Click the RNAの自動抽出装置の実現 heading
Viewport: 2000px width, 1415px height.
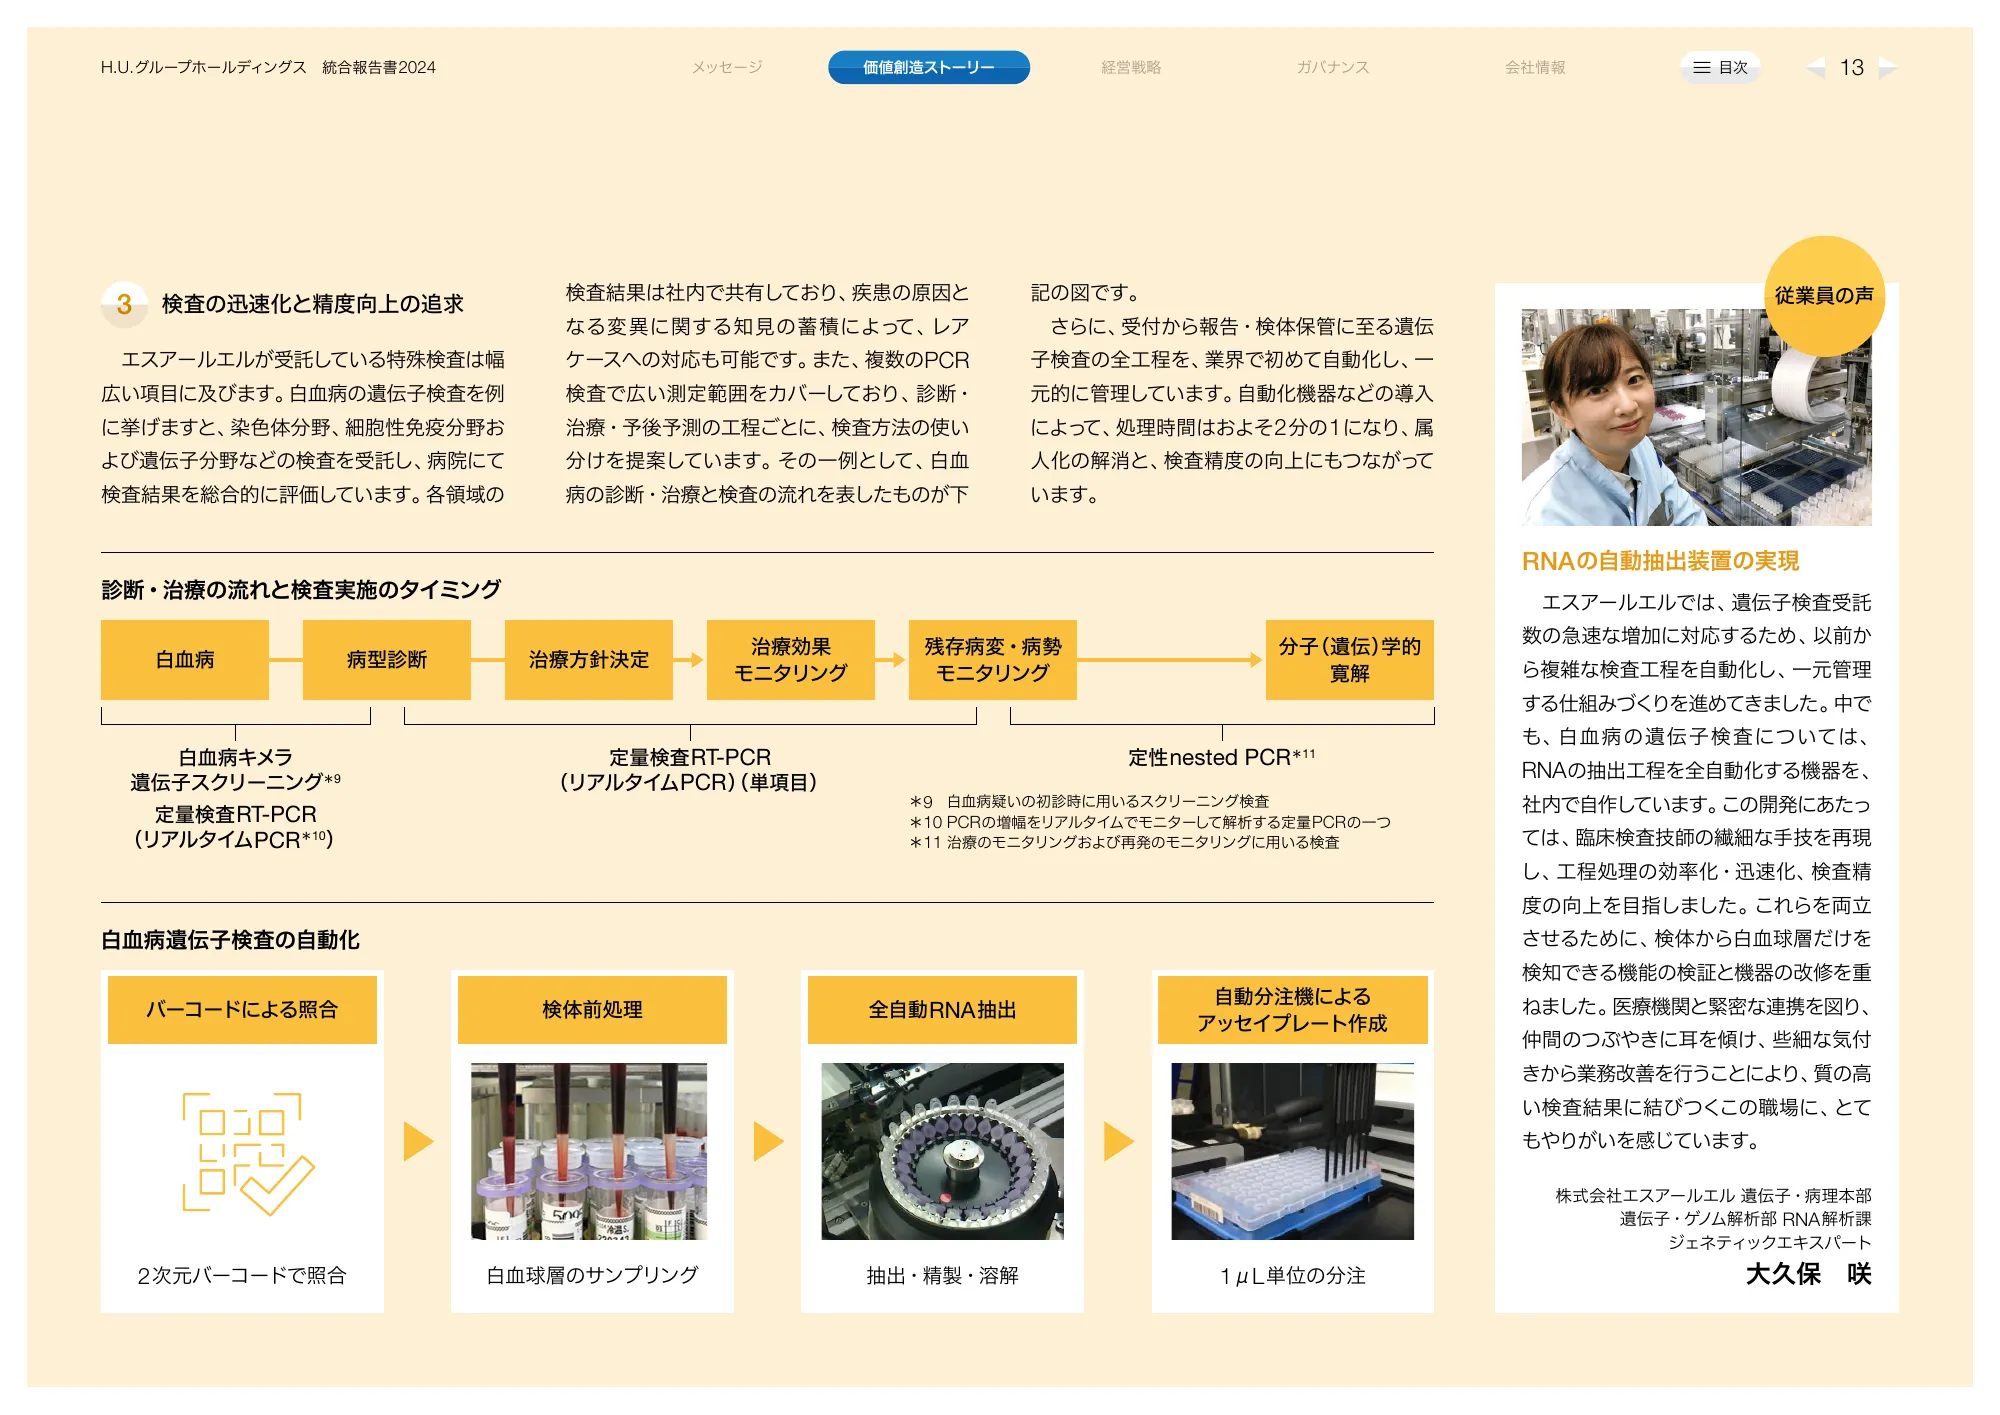(1660, 561)
